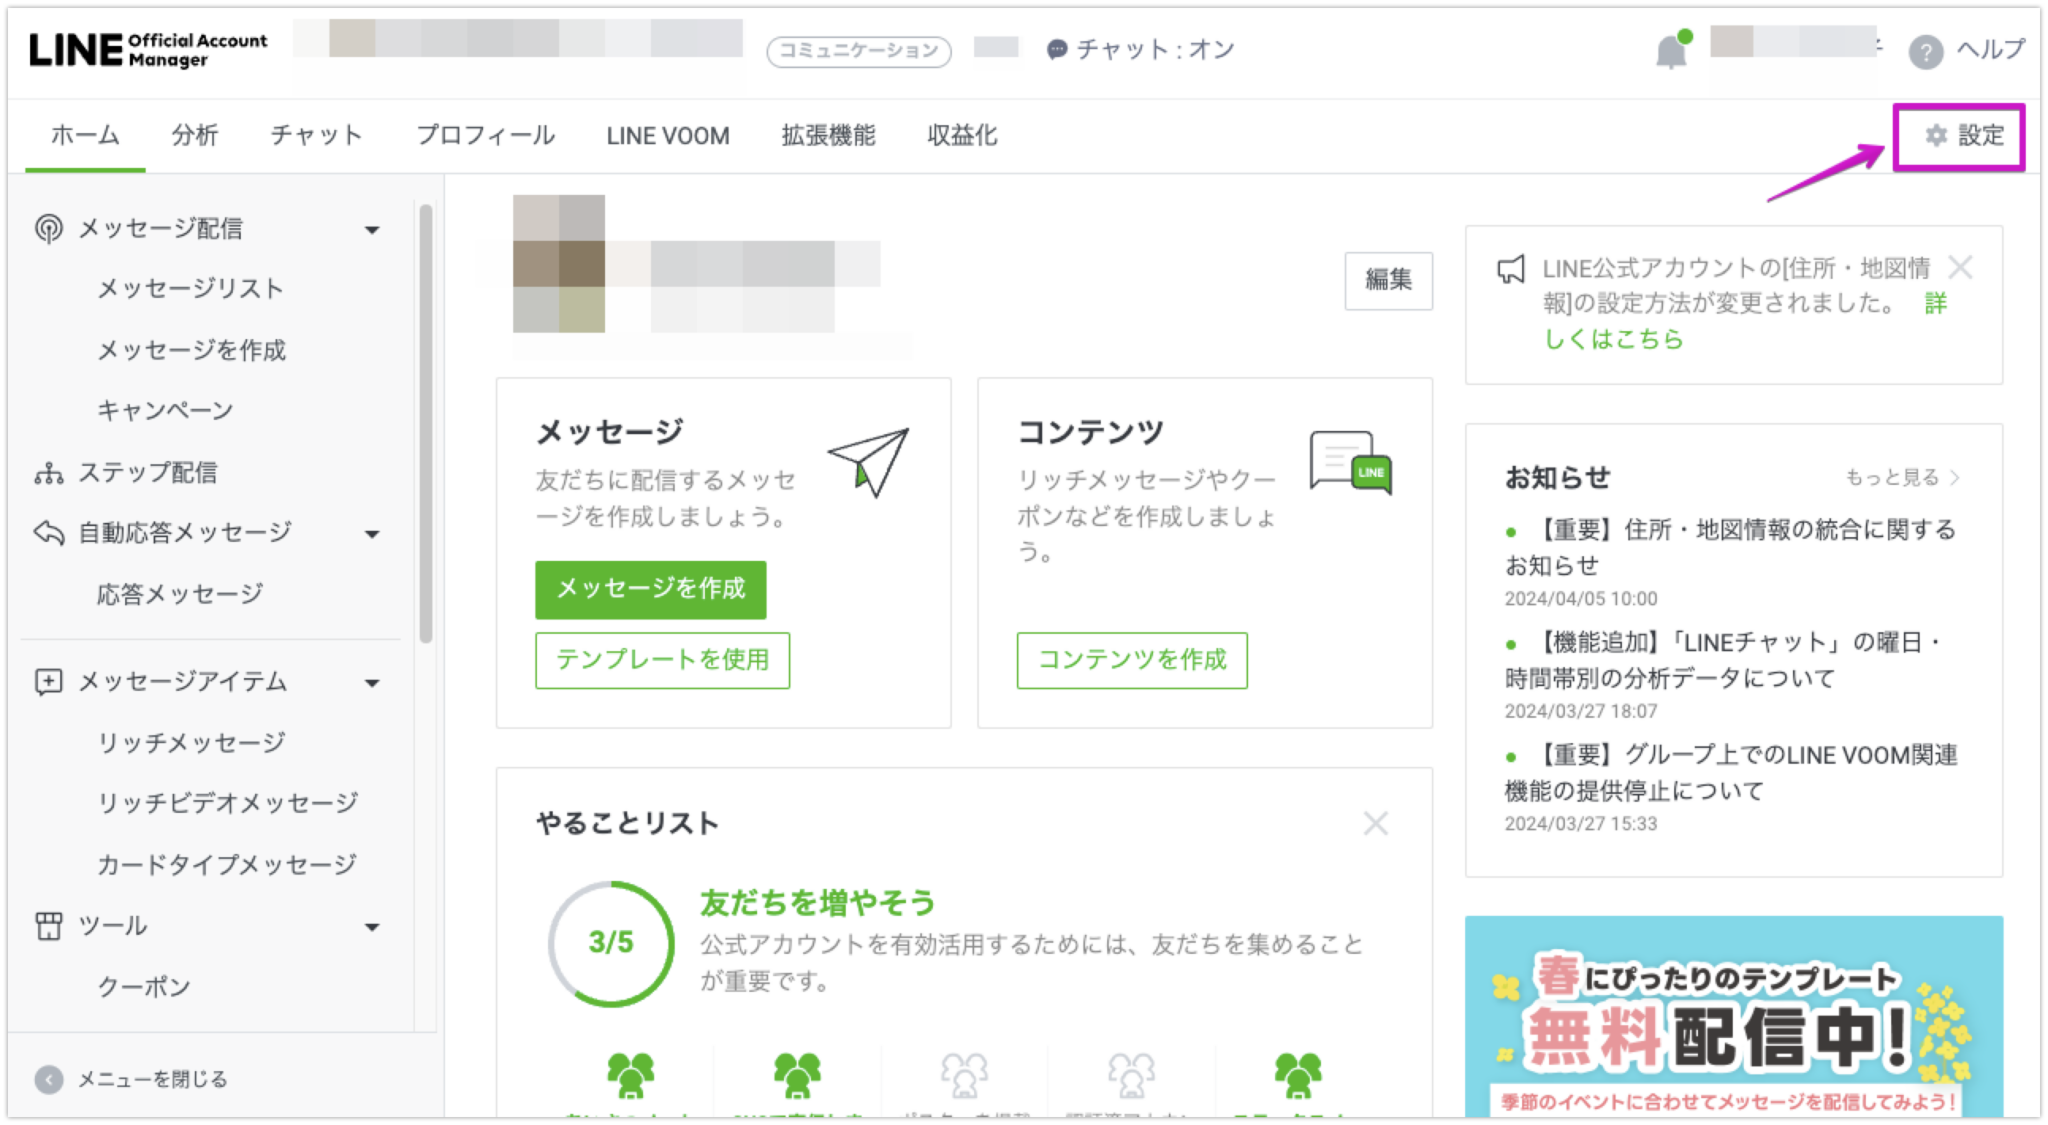
Task: Click the 3/5 progress circle
Action: pos(610,942)
